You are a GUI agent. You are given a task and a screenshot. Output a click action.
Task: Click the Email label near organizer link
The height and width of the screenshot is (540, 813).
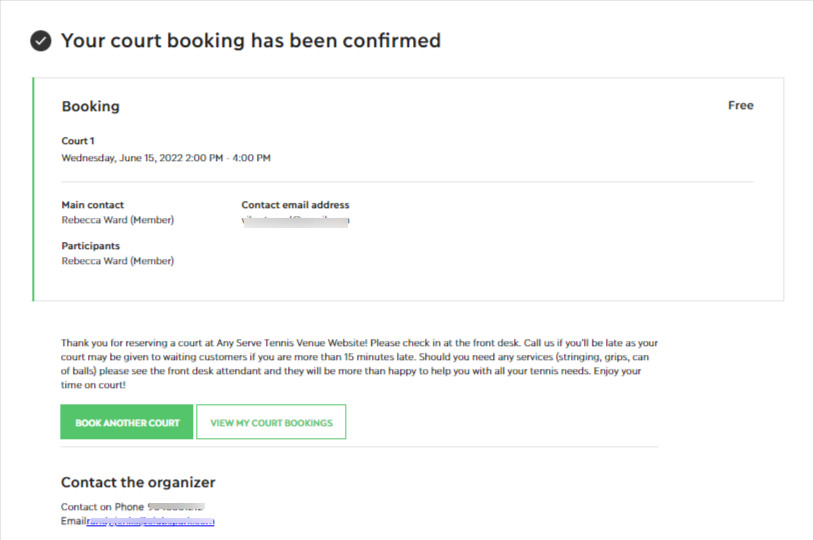[74, 521]
